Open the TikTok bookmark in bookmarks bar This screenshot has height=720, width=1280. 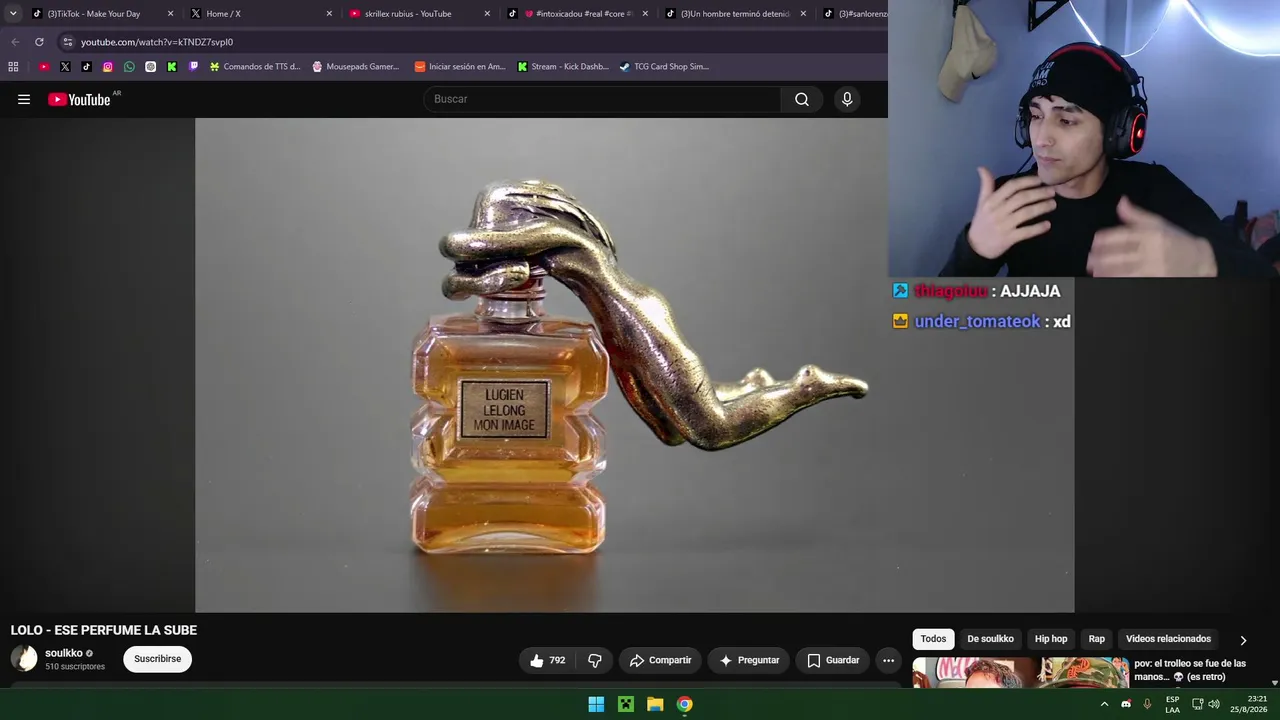[x=86, y=67]
